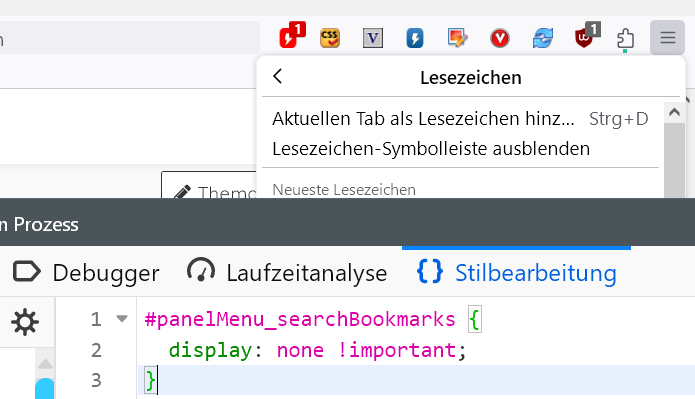Click the red Vivaldi-style V icon
695x399 pixels.
pyautogui.click(x=500, y=38)
